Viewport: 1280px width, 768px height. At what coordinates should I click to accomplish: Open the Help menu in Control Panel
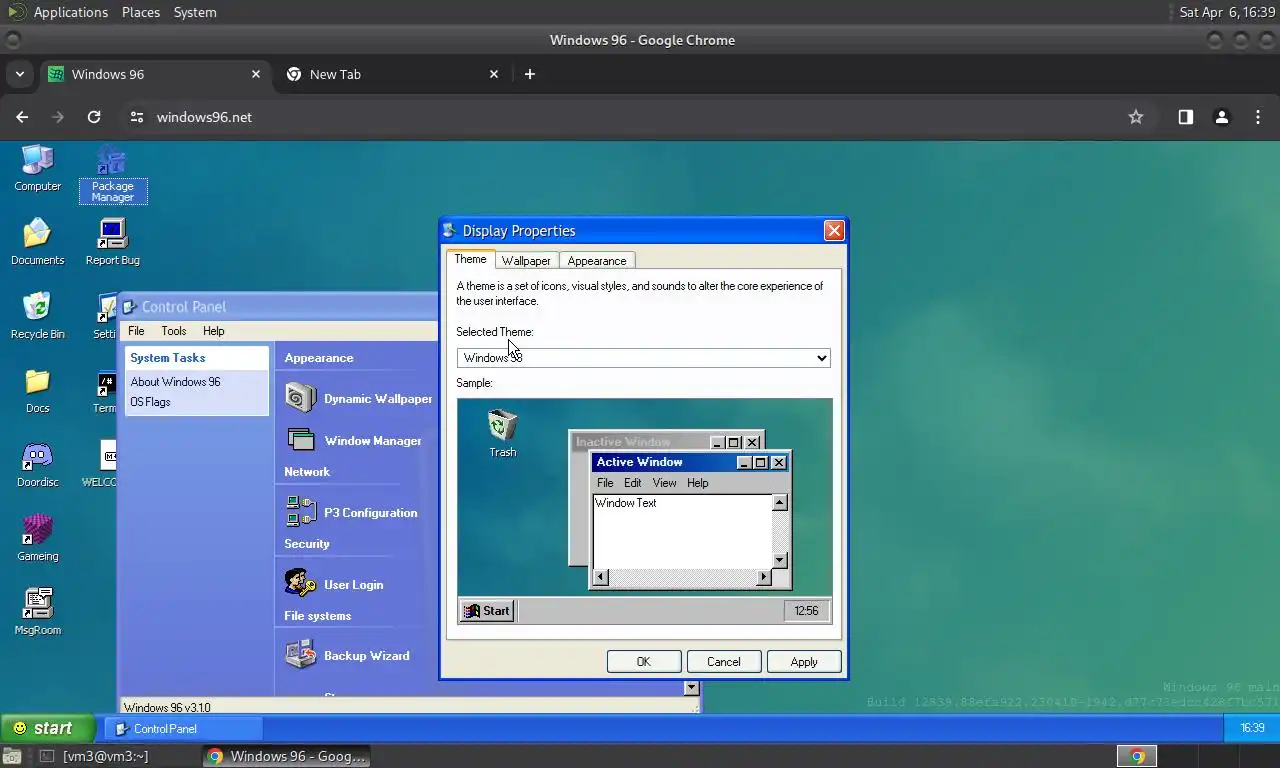point(214,331)
